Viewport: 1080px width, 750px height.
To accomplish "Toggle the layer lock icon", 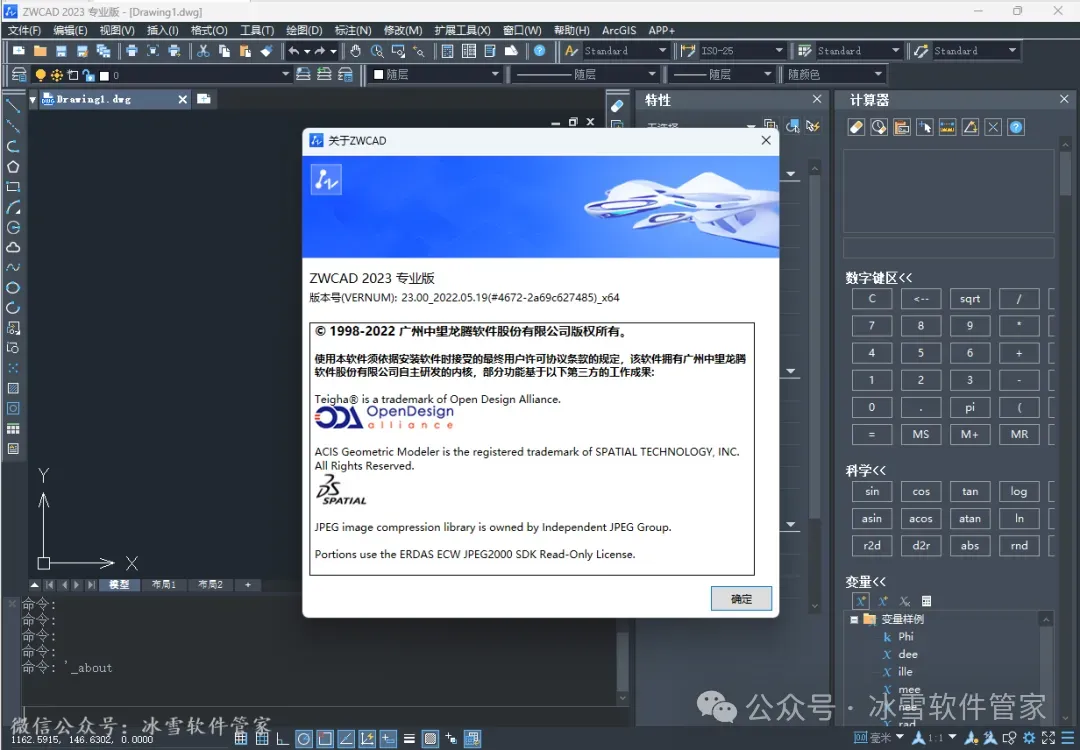I will pyautogui.click(x=88, y=75).
